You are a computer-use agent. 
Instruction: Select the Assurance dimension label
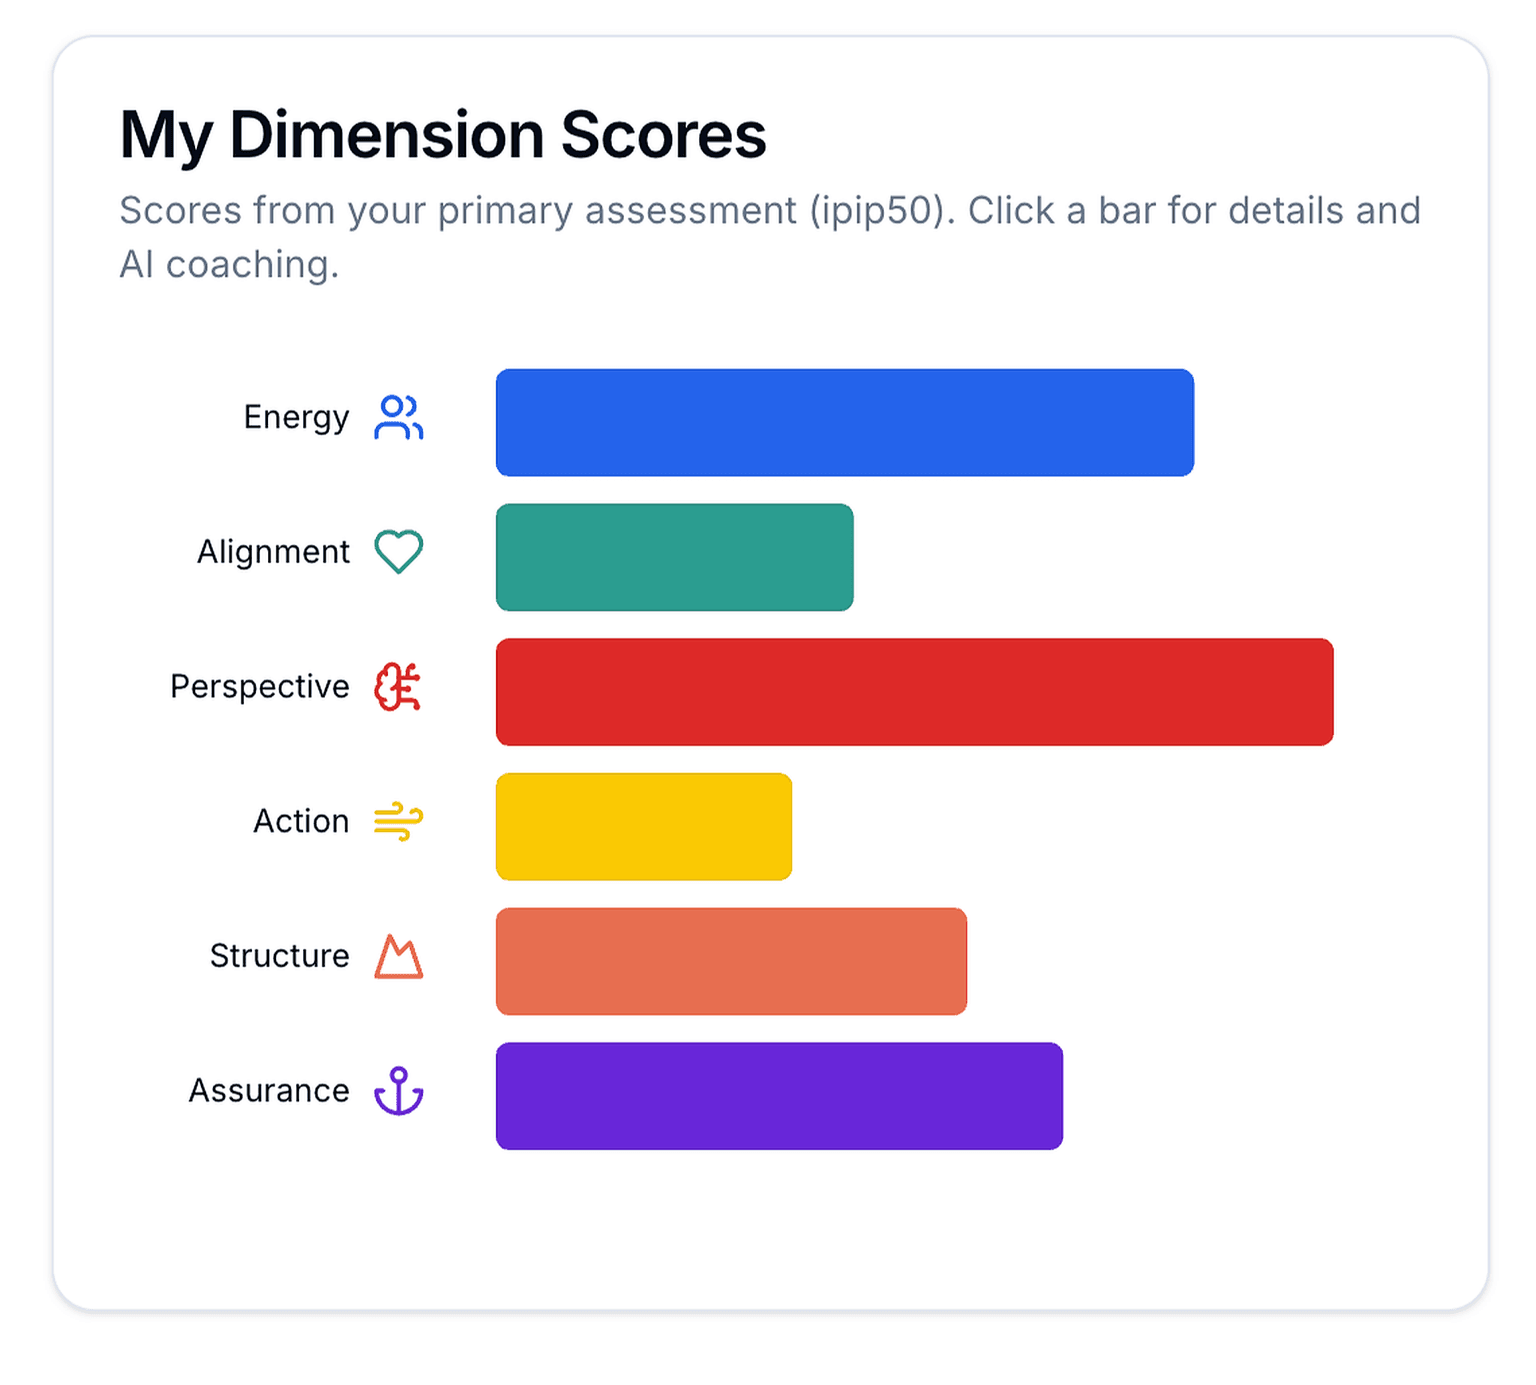[x=267, y=1091]
